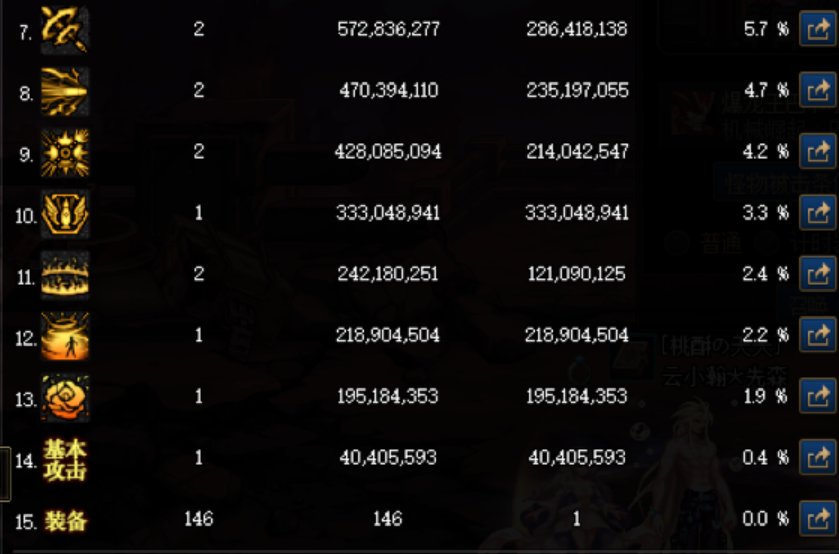The height and width of the screenshot is (554, 839).
Task: Select the bullet beam skill icon in row 8
Action: pos(65,92)
